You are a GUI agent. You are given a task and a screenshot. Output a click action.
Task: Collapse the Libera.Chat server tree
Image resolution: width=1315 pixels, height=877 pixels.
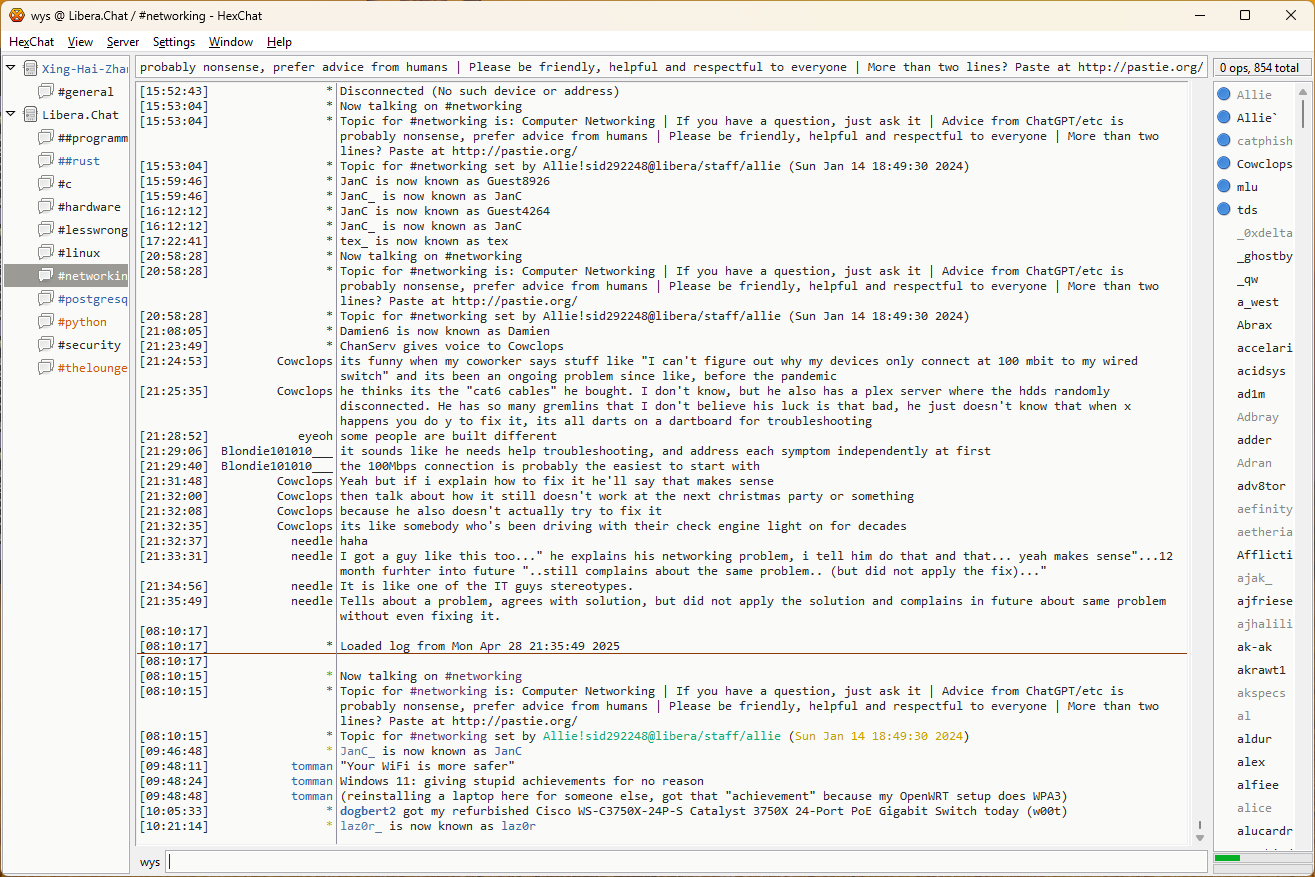11,115
